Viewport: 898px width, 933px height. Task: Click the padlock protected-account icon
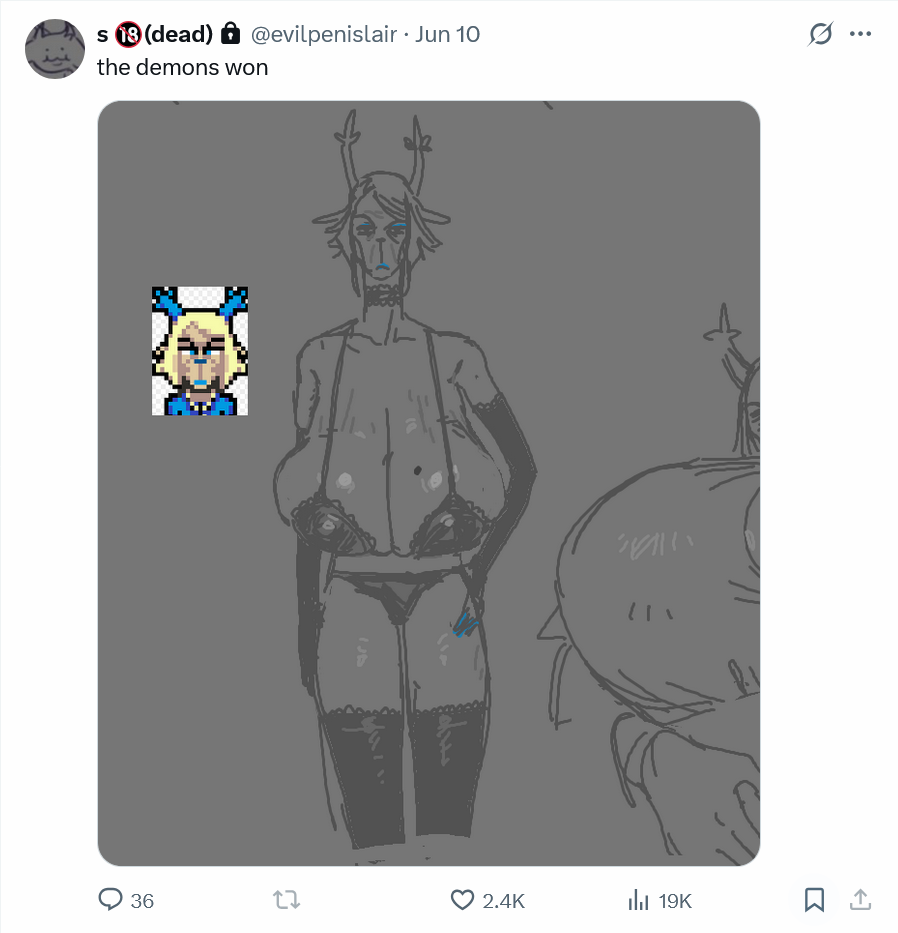(x=231, y=33)
